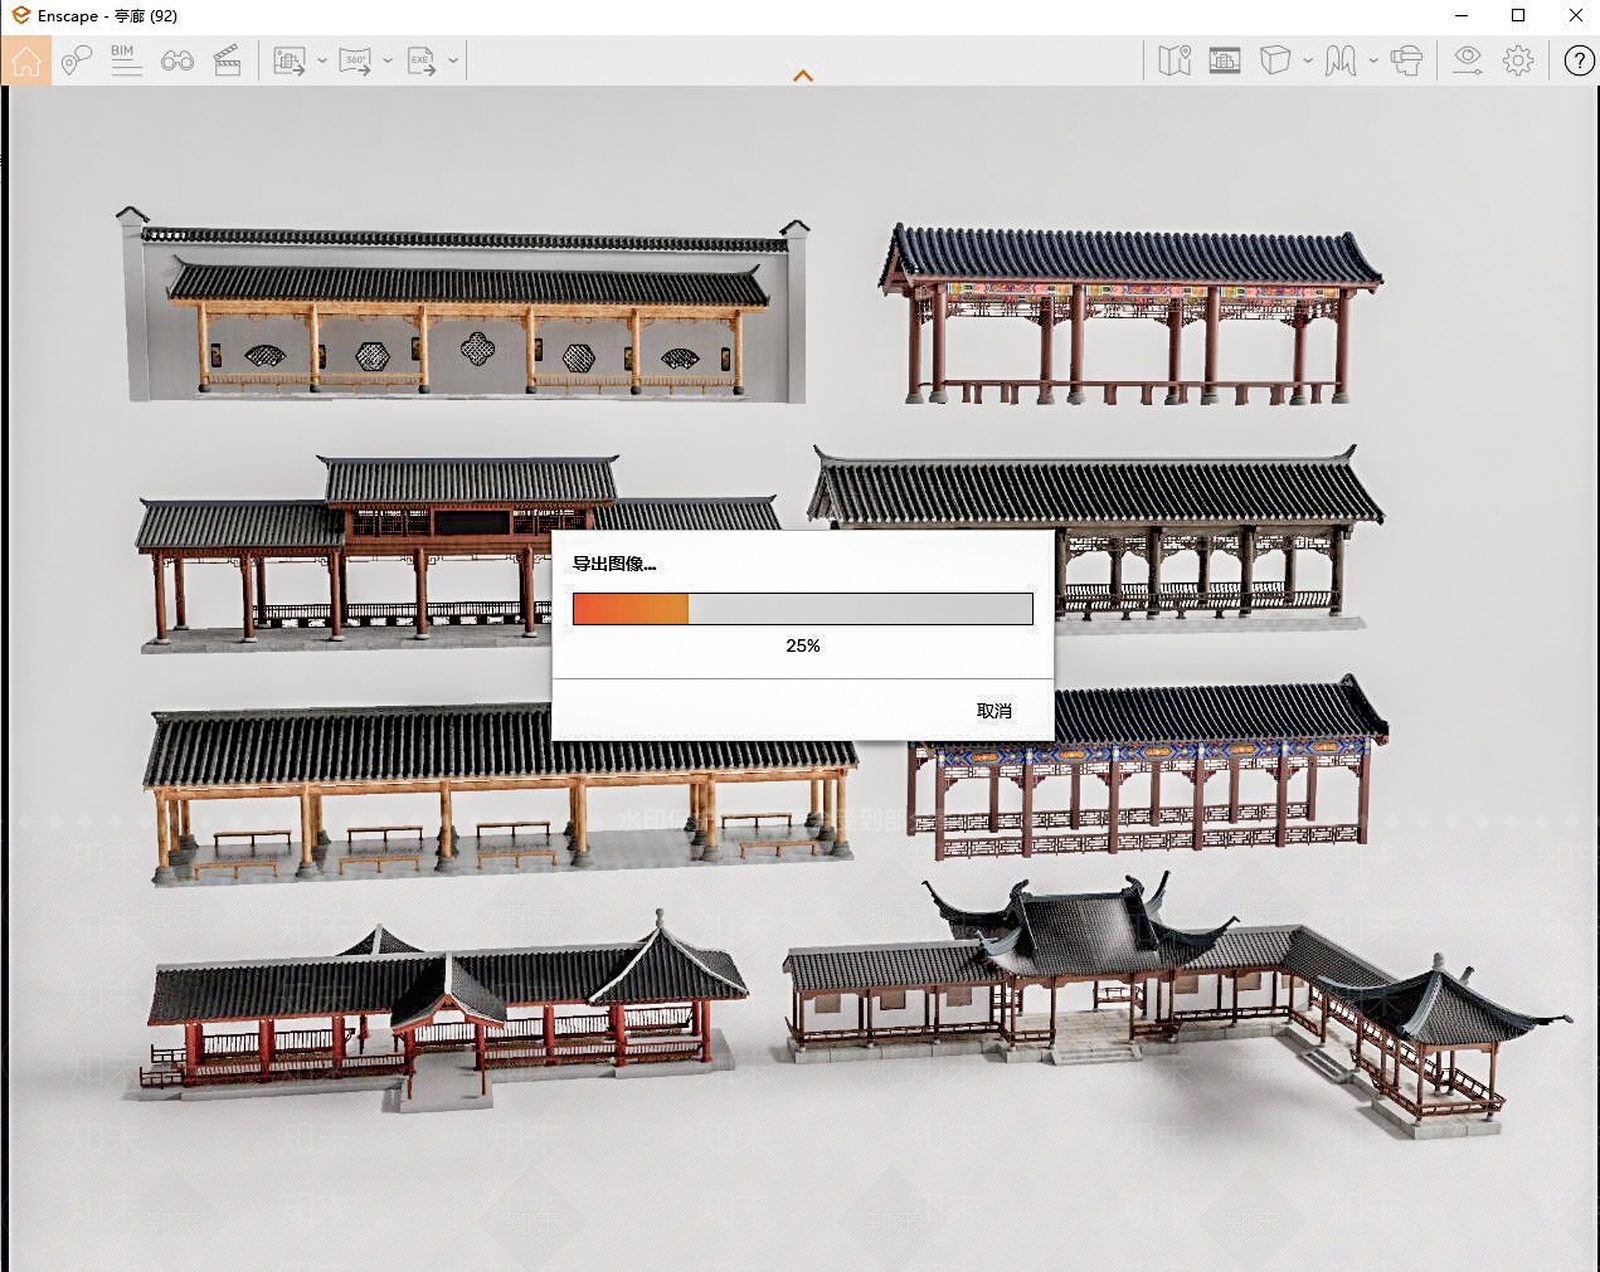Open the help question mark

click(x=1579, y=61)
